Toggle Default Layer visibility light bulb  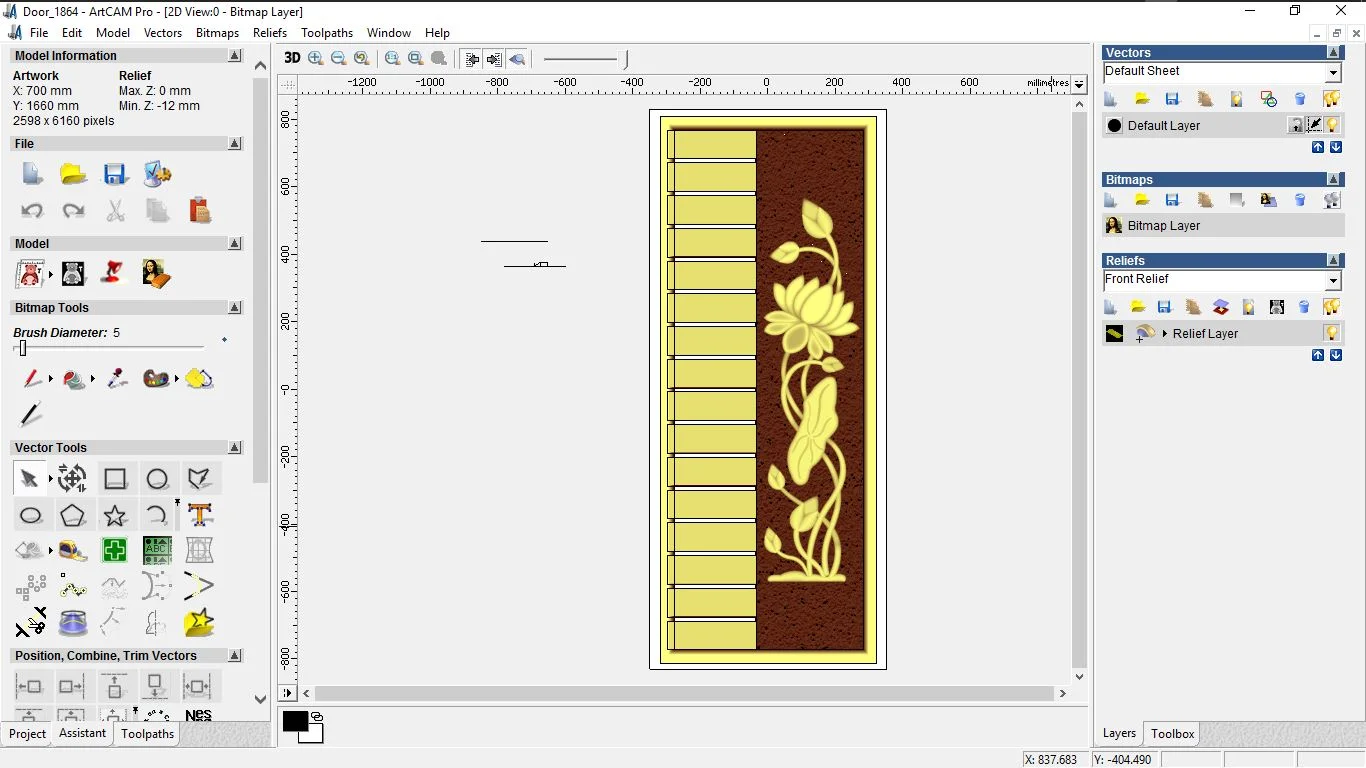(1332, 125)
